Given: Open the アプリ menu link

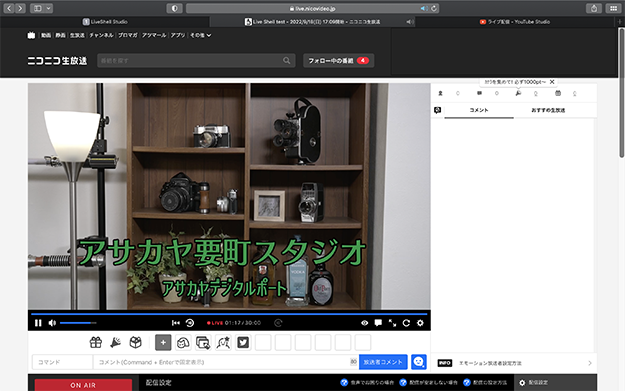Looking at the screenshot, I should pyautogui.click(x=178, y=35).
